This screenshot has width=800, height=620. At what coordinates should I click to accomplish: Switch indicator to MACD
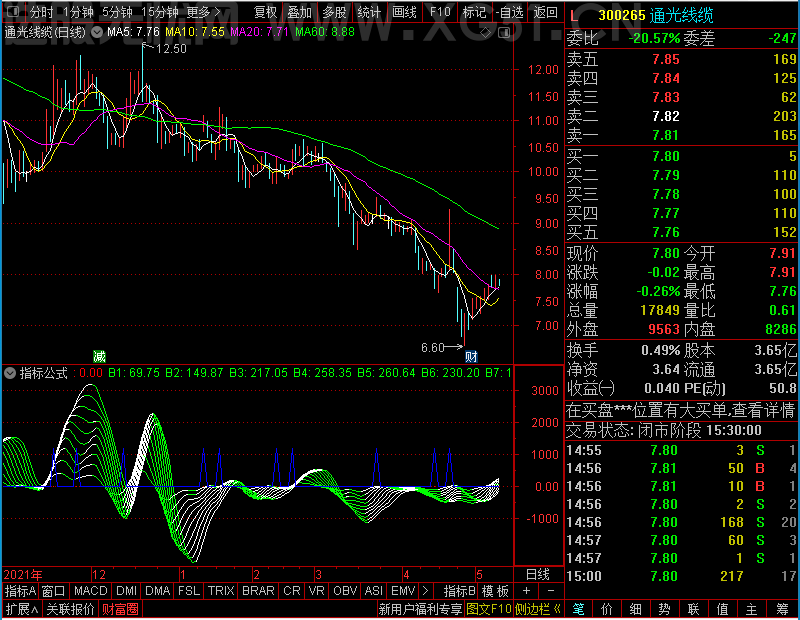pyautogui.click(x=90, y=591)
